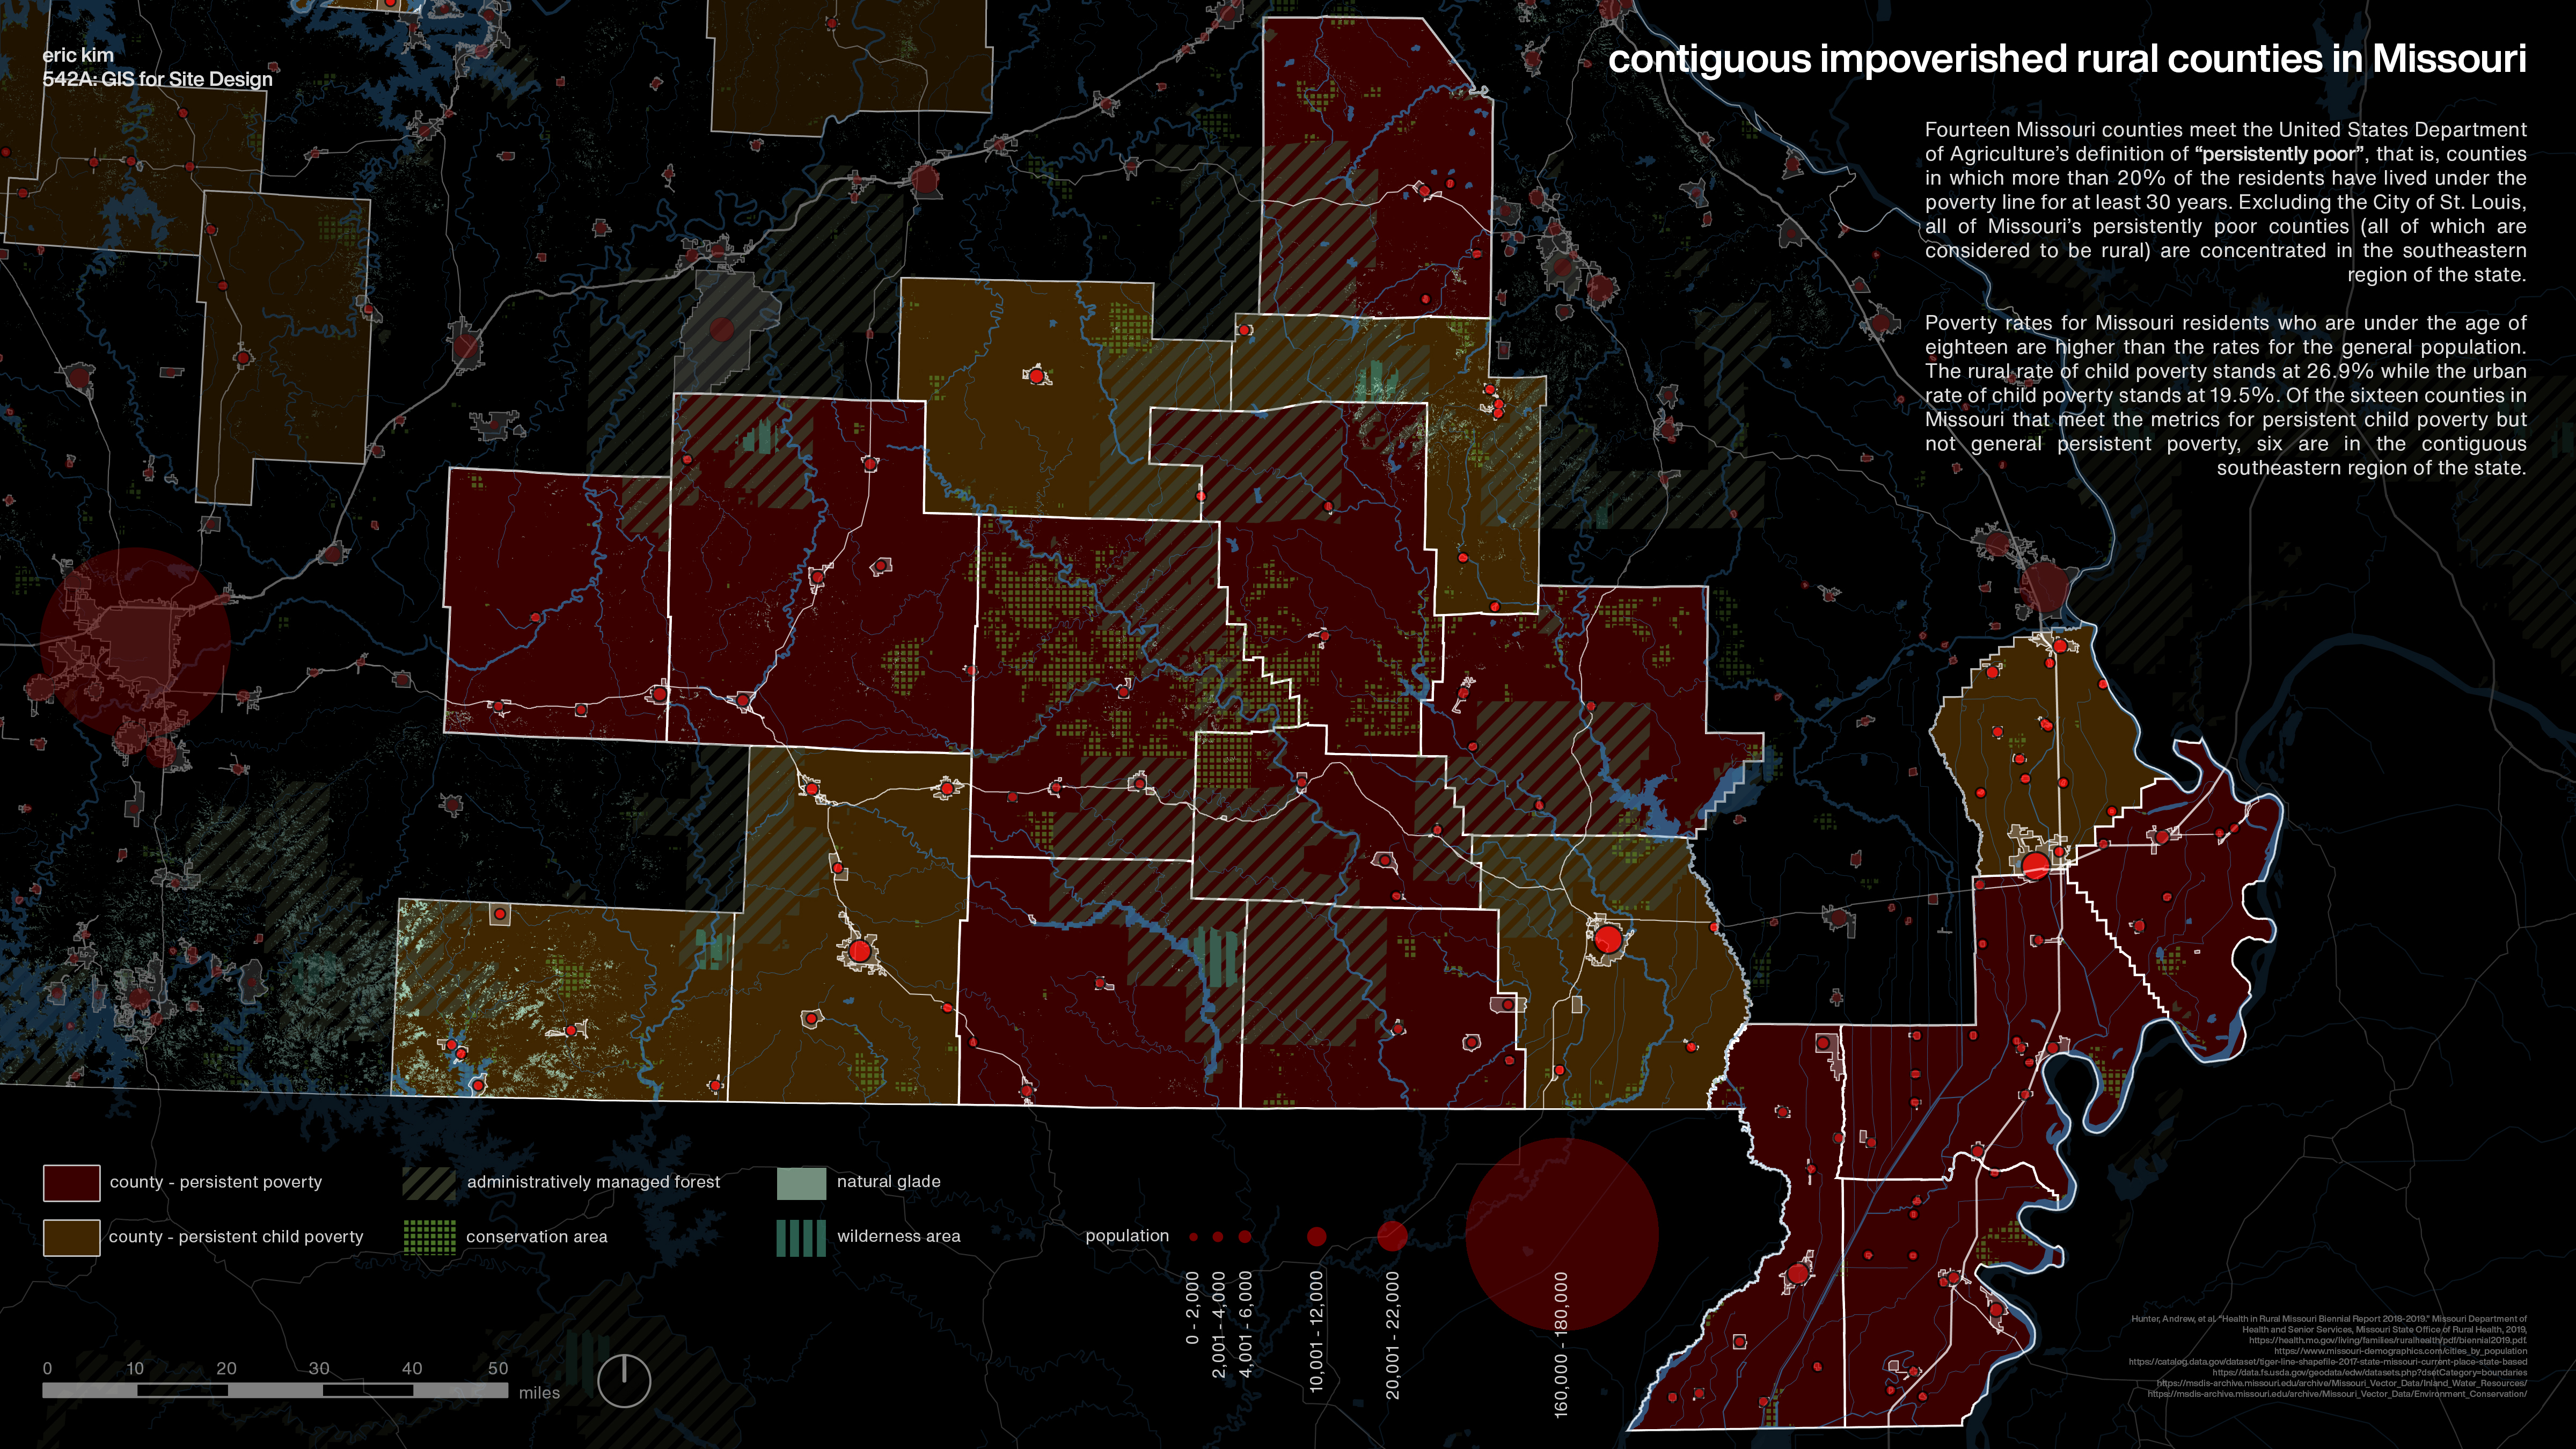Click the 20,001 - 22,000 population legend circle
This screenshot has width=2576, height=1449.
(1392, 1236)
